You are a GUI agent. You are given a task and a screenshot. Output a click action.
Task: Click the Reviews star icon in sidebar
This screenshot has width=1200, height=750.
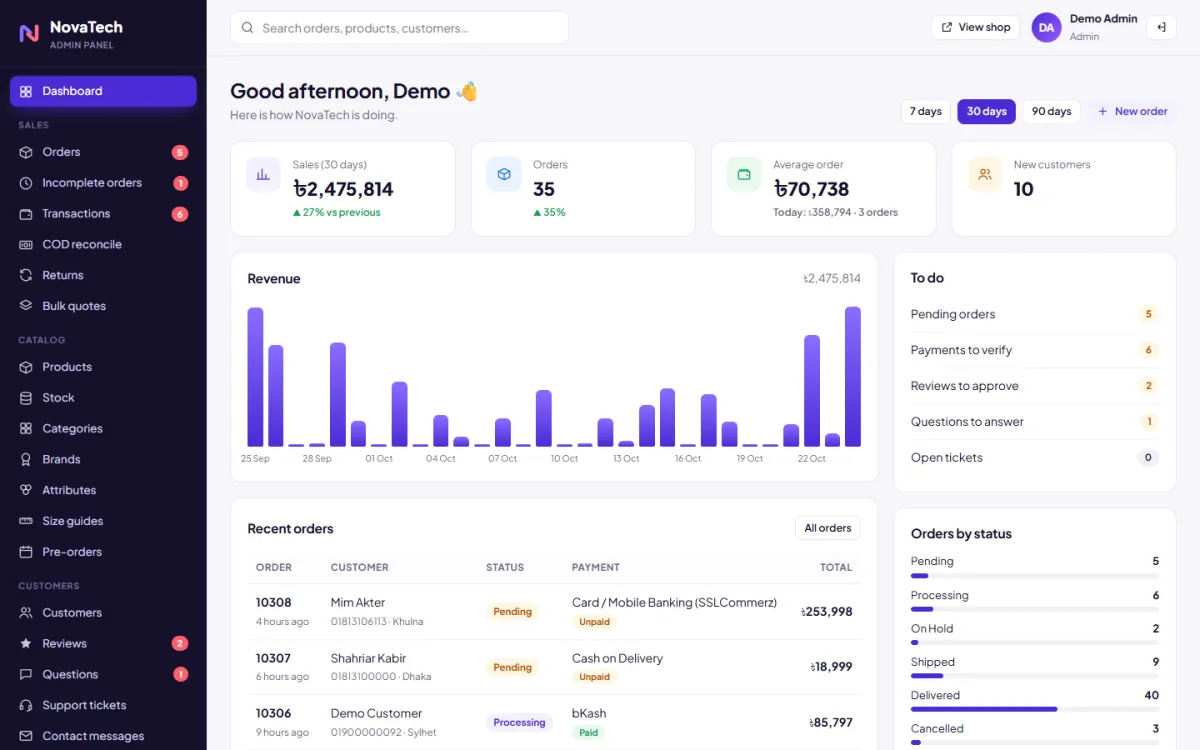point(26,644)
